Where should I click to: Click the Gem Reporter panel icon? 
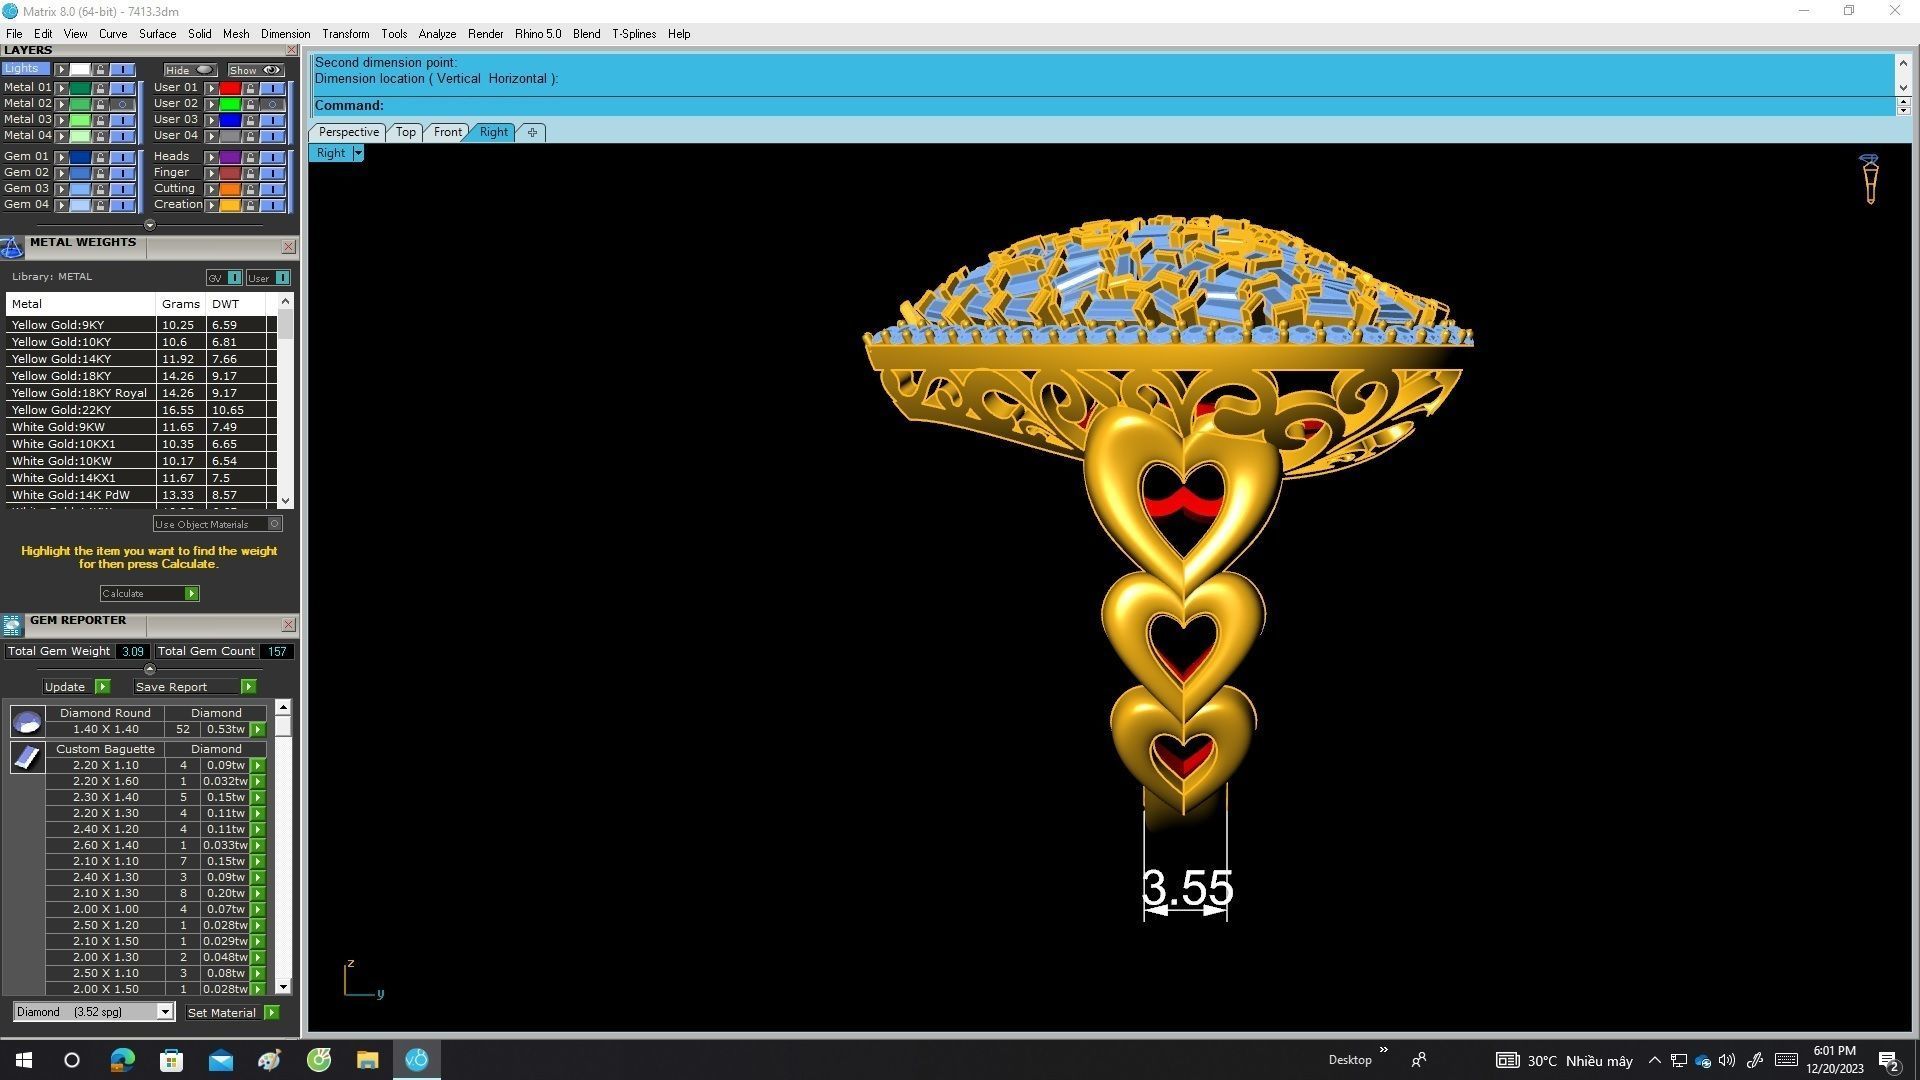click(x=12, y=625)
